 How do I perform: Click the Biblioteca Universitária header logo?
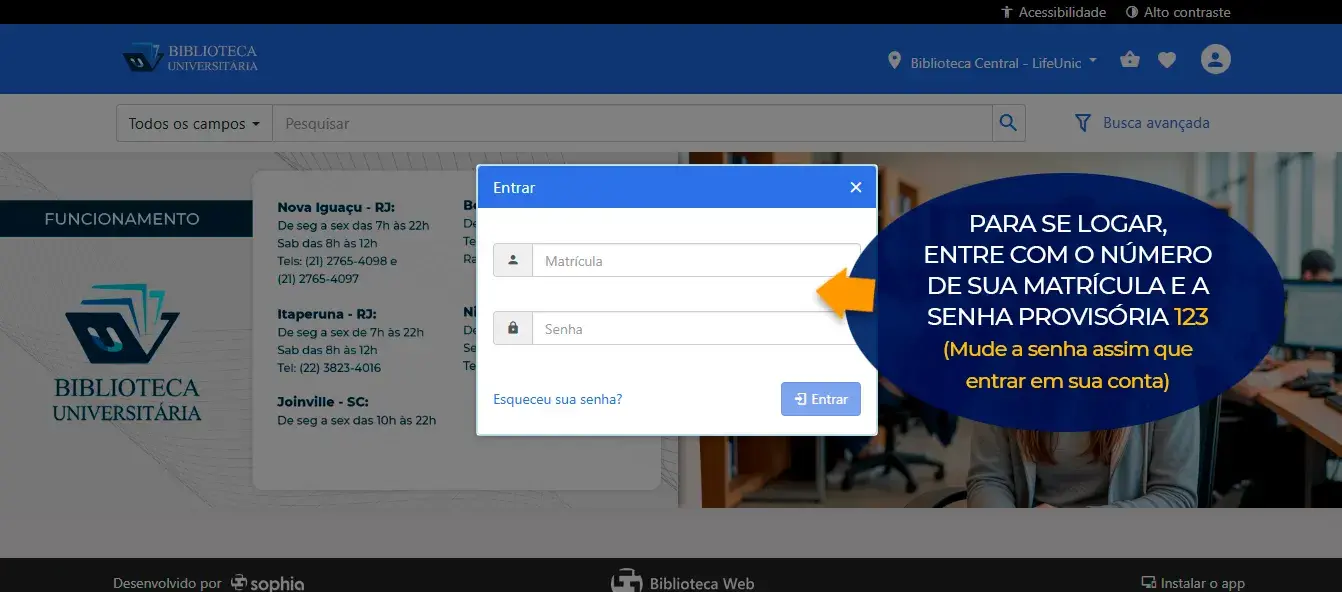190,58
